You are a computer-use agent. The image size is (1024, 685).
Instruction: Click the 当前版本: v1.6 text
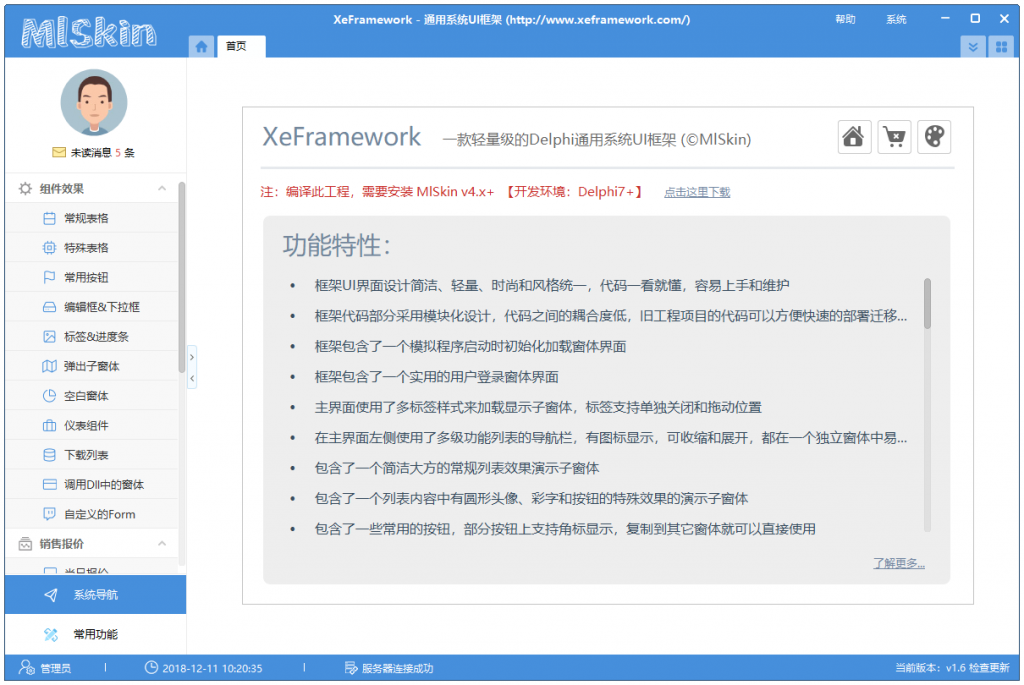pyautogui.click(x=930, y=667)
